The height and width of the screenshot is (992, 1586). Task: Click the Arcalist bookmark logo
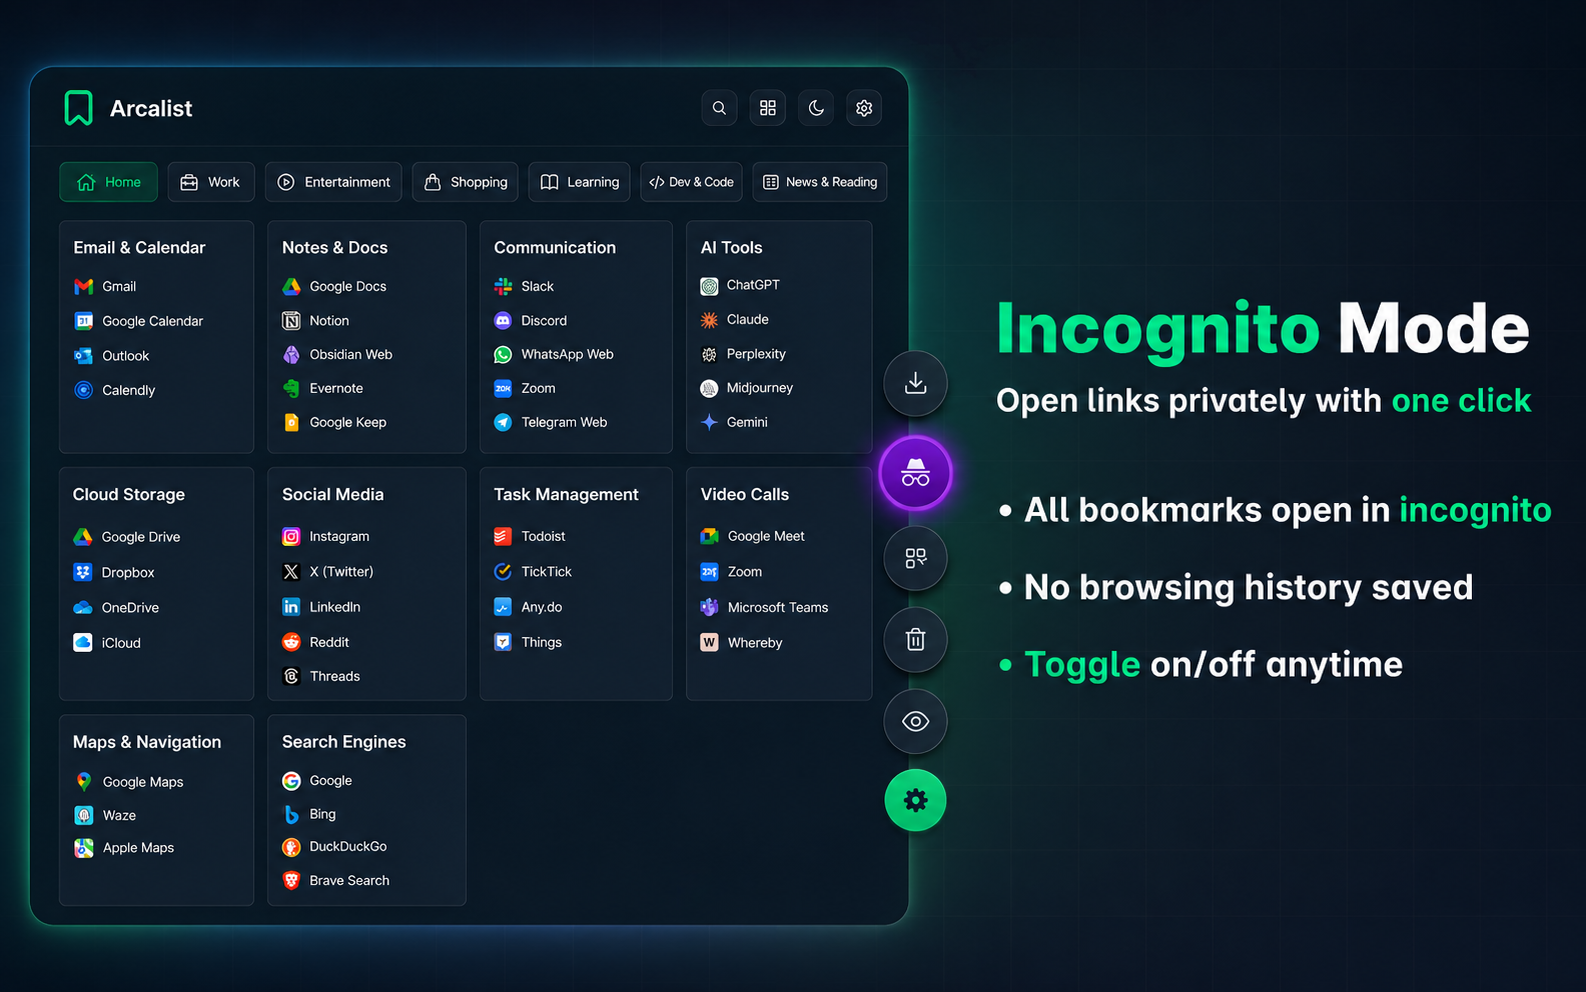(x=79, y=108)
